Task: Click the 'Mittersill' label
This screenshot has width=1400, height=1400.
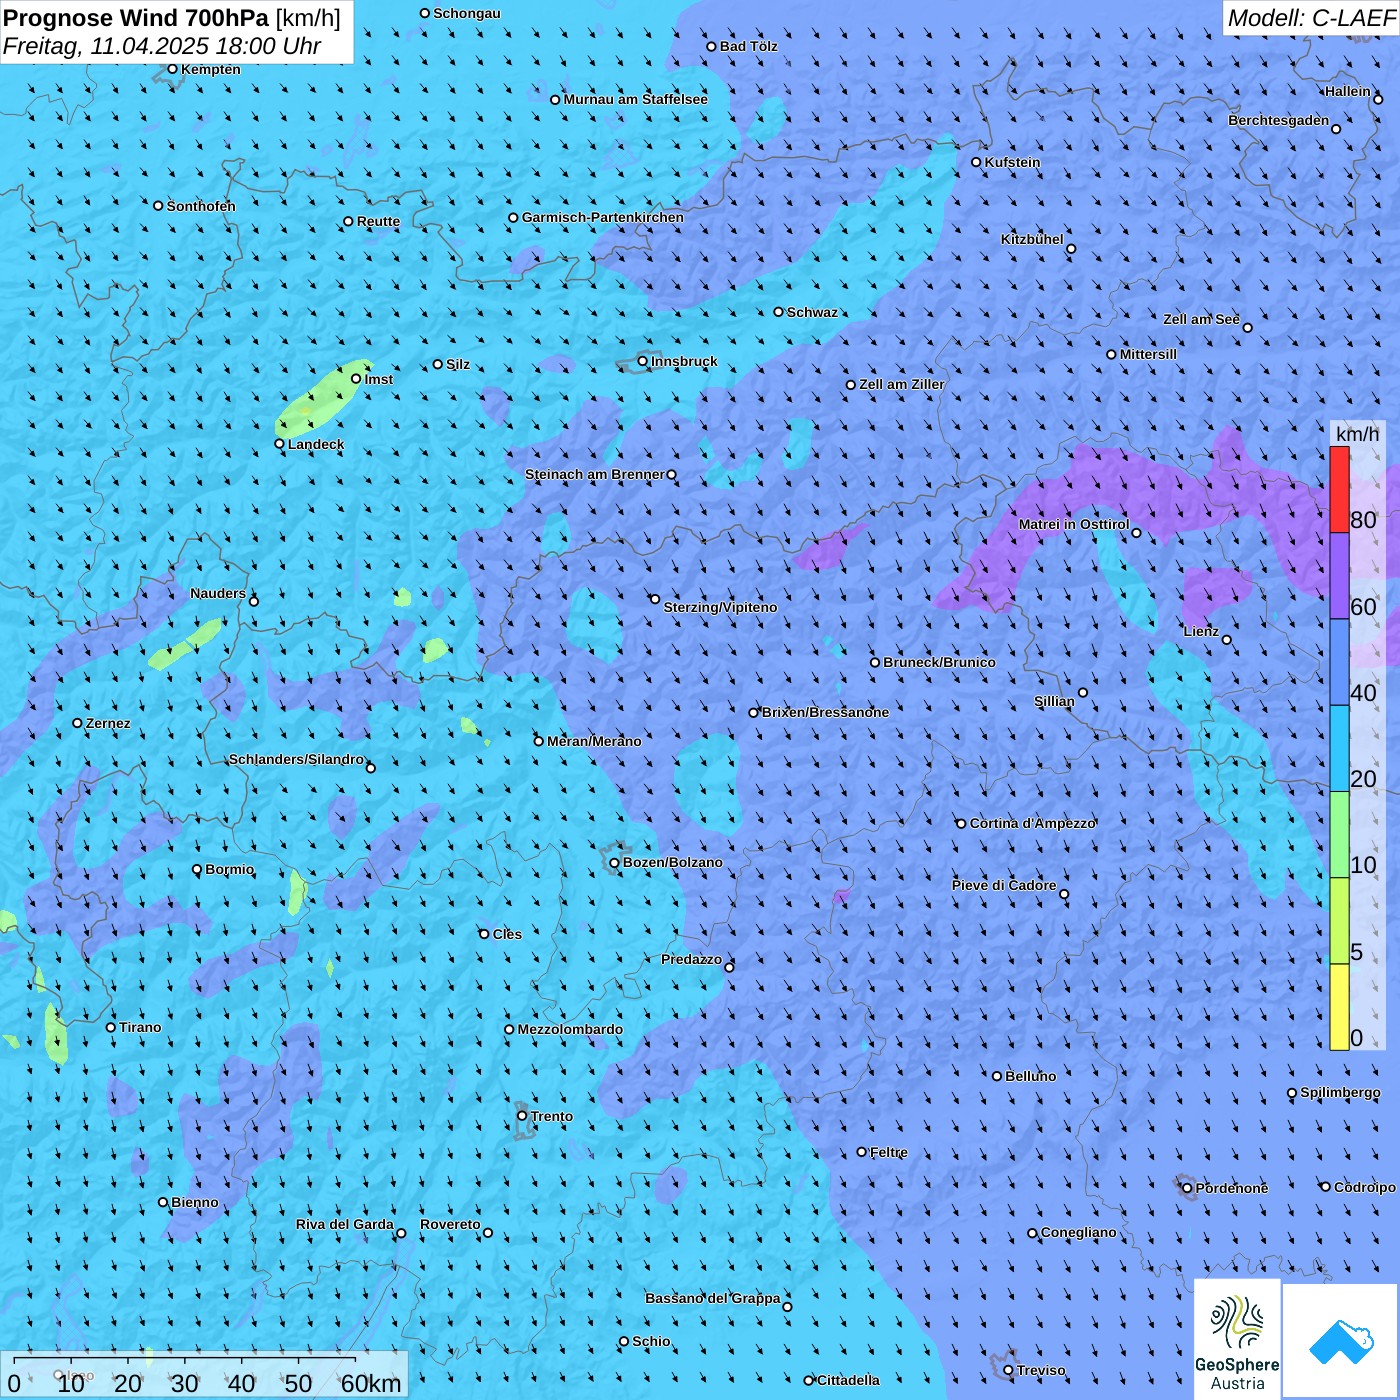Action: [x=1148, y=354]
